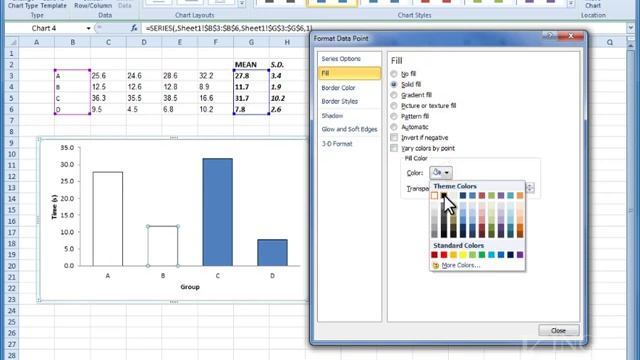Pick the white theme color swatch
640x360 pixels.
click(434, 196)
